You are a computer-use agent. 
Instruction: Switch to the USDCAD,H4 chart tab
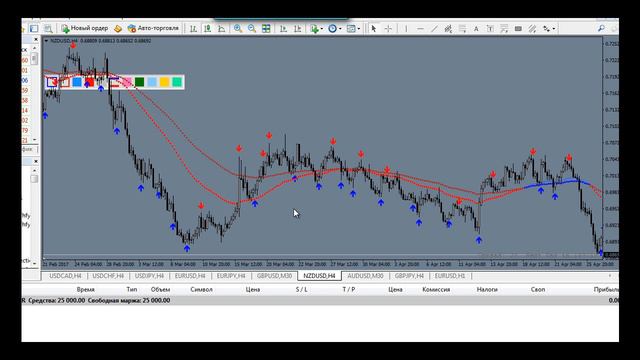pyautogui.click(x=65, y=276)
